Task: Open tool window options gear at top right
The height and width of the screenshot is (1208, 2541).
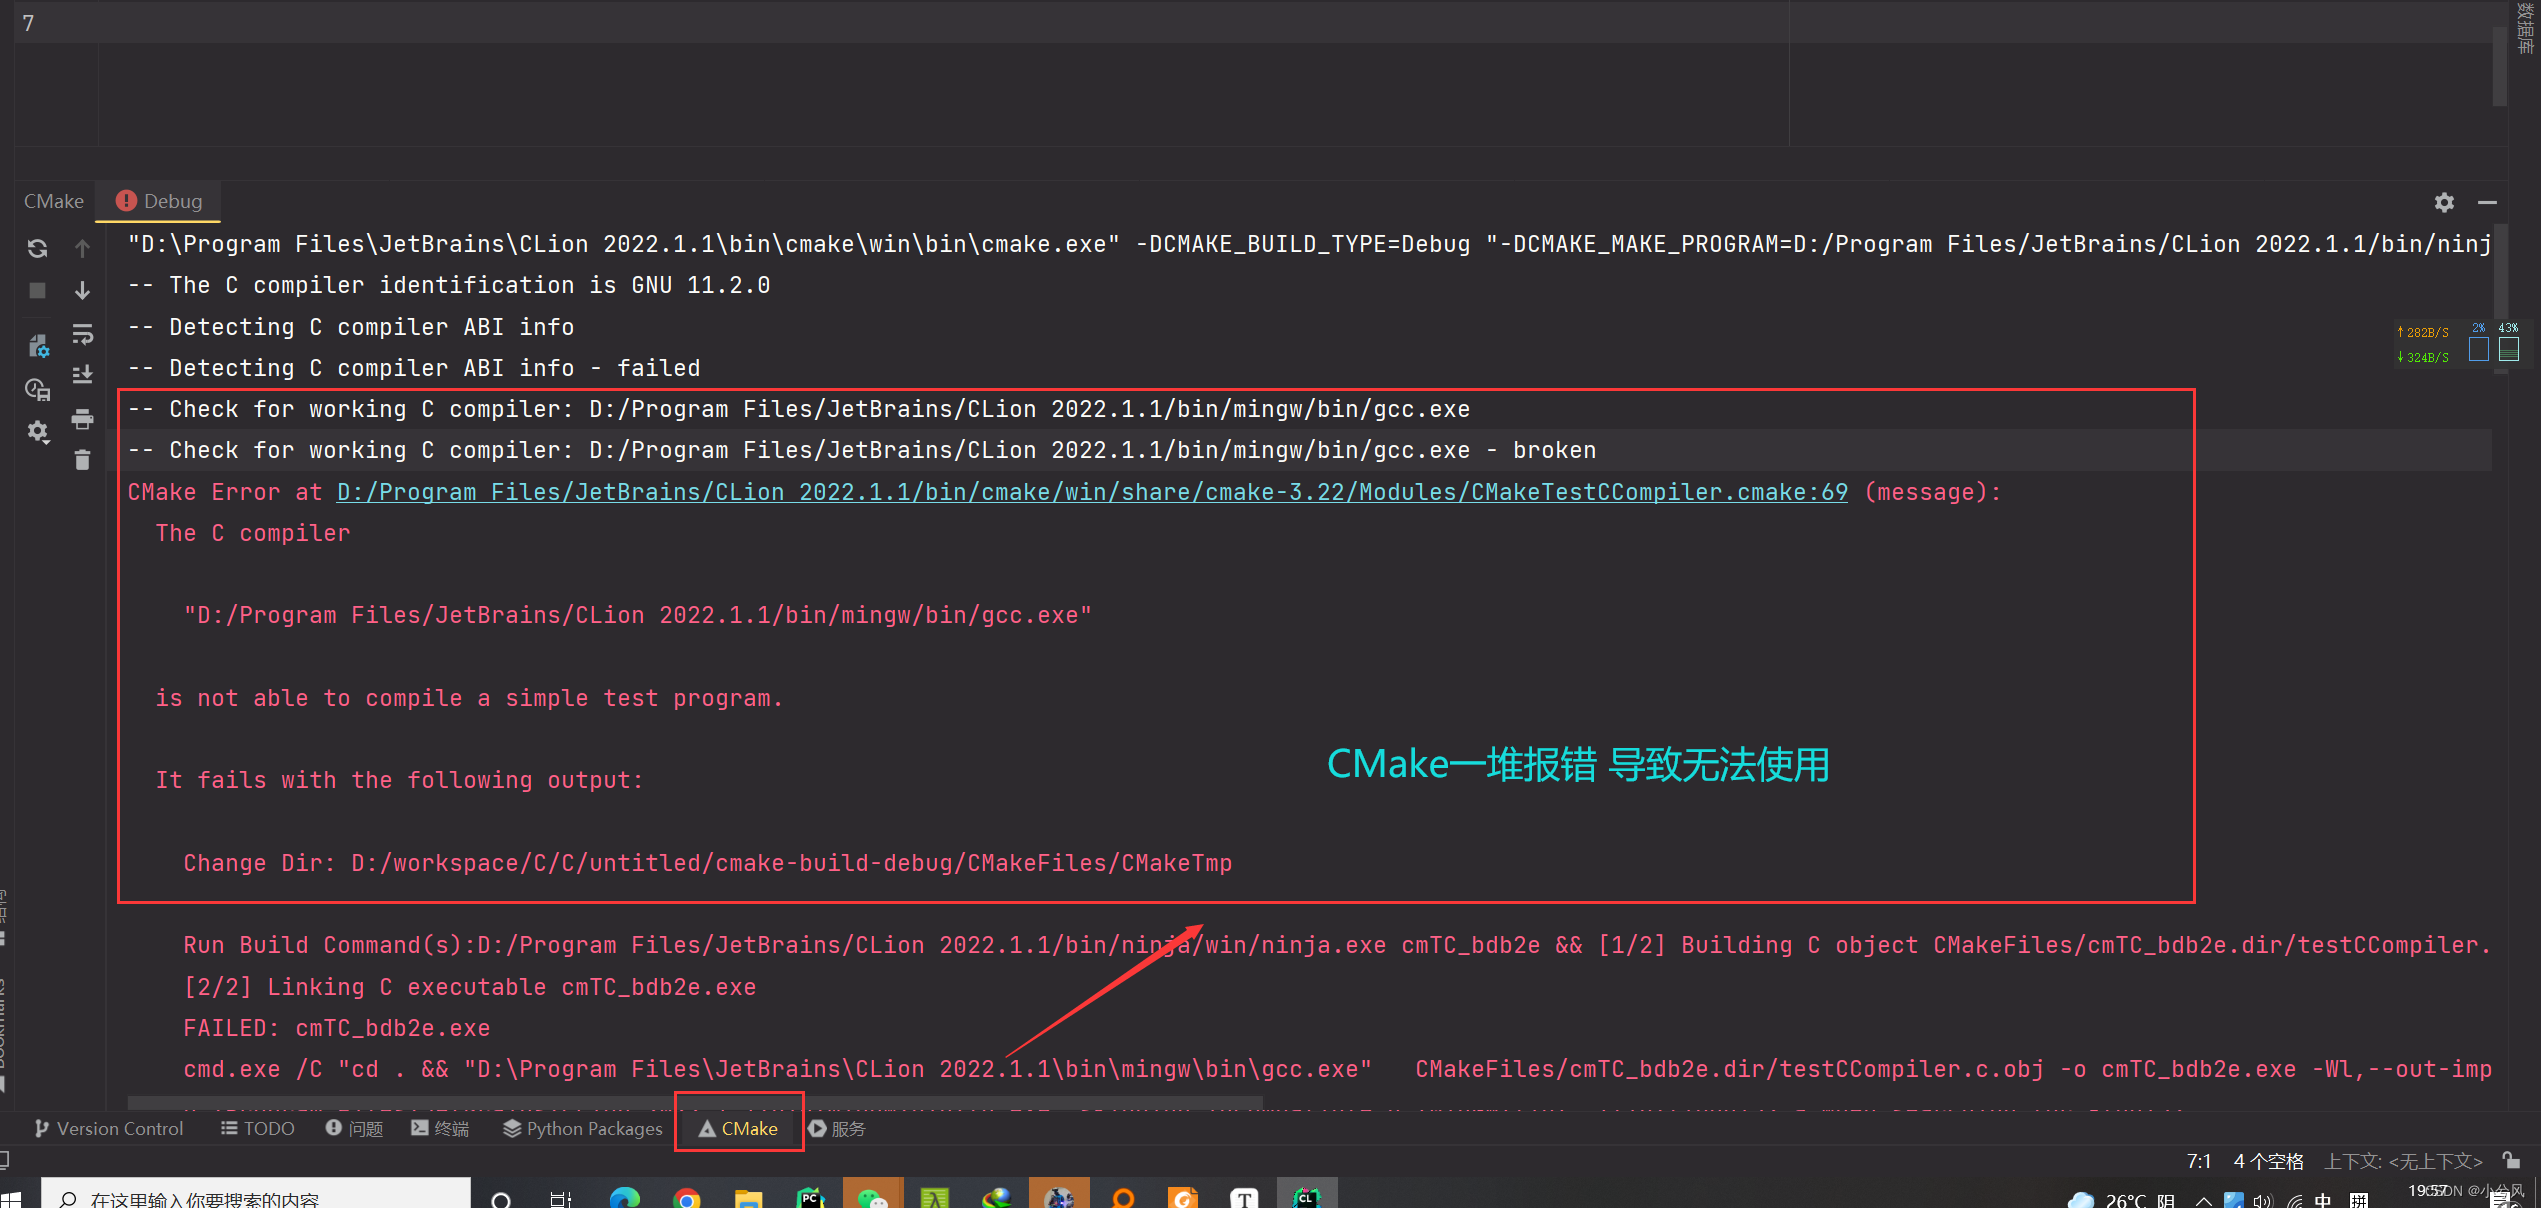Action: pyautogui.click(x=2444, y=202)
